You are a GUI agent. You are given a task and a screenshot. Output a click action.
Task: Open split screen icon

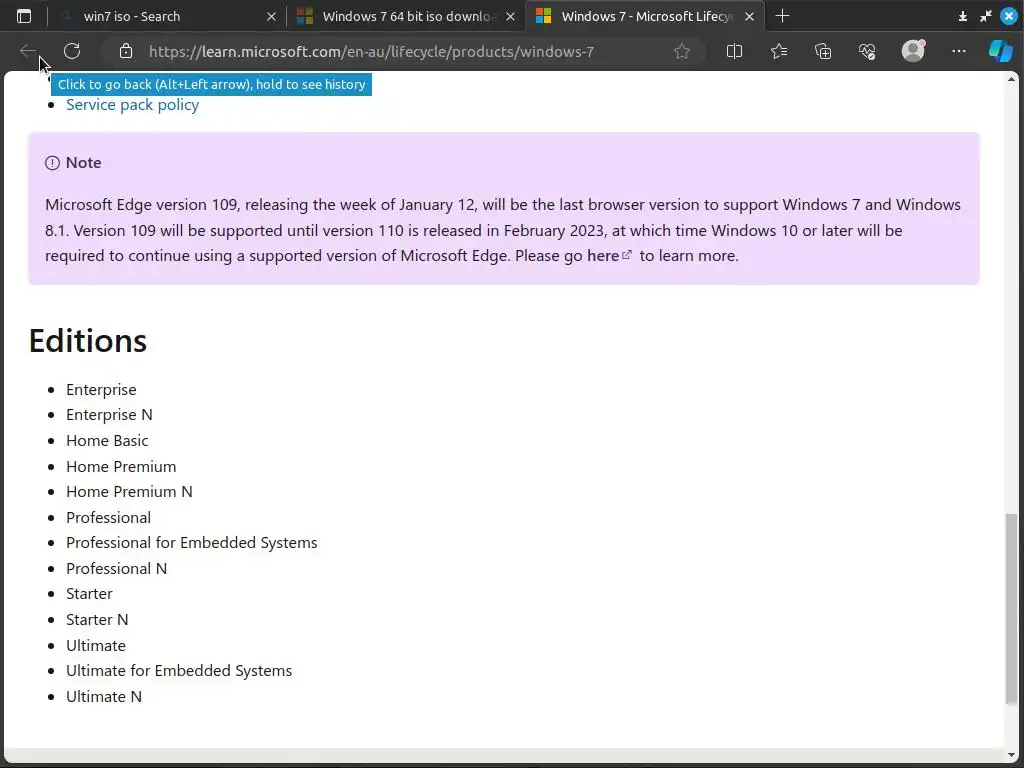click(734, 51)
